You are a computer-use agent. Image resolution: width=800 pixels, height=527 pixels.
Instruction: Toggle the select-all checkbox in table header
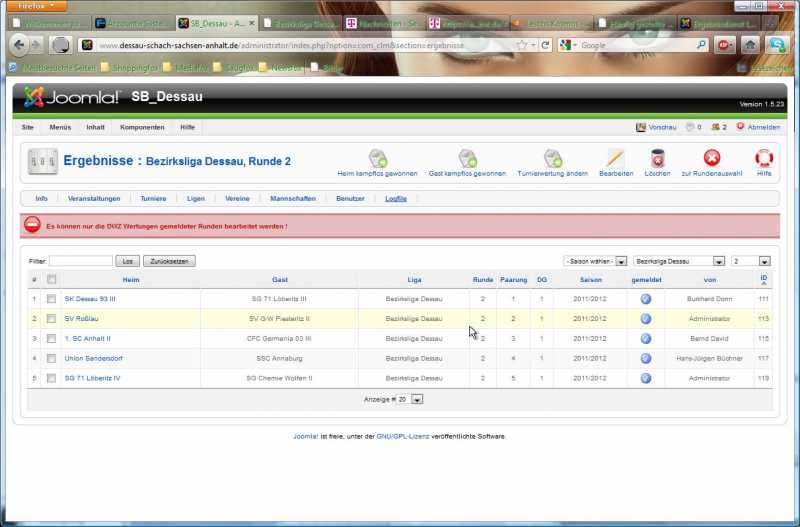51,280
